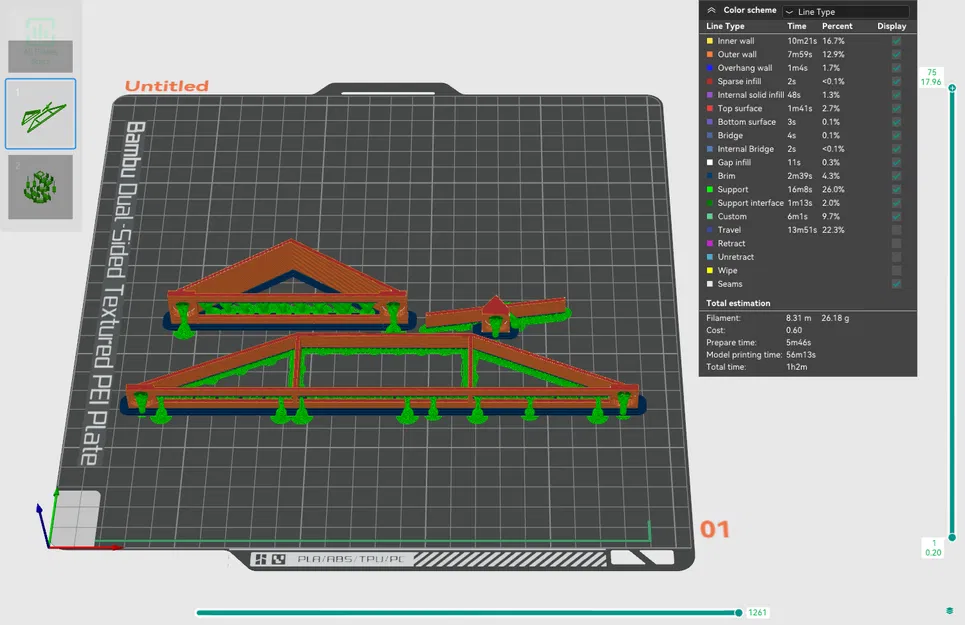Toggle Custom display checkbox
965x625 pixels.
click(x=897, y=217)
